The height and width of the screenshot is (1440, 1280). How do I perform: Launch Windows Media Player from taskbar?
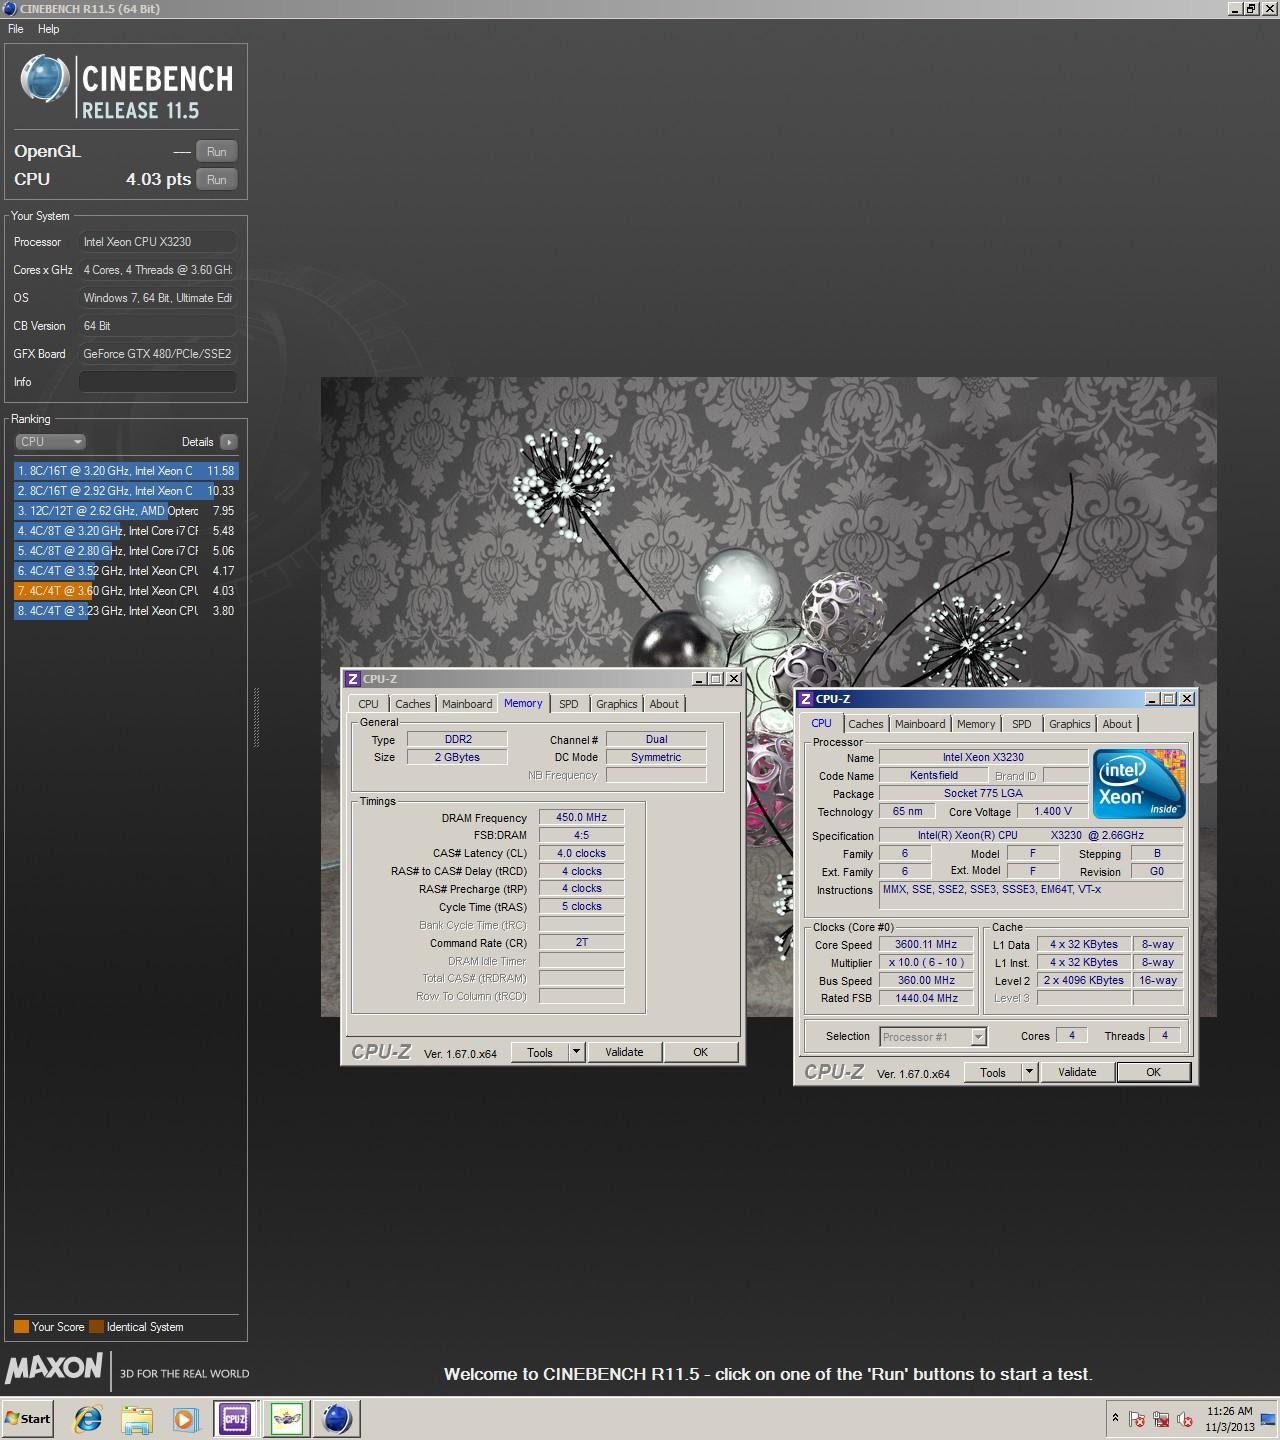coord(185,1418)
